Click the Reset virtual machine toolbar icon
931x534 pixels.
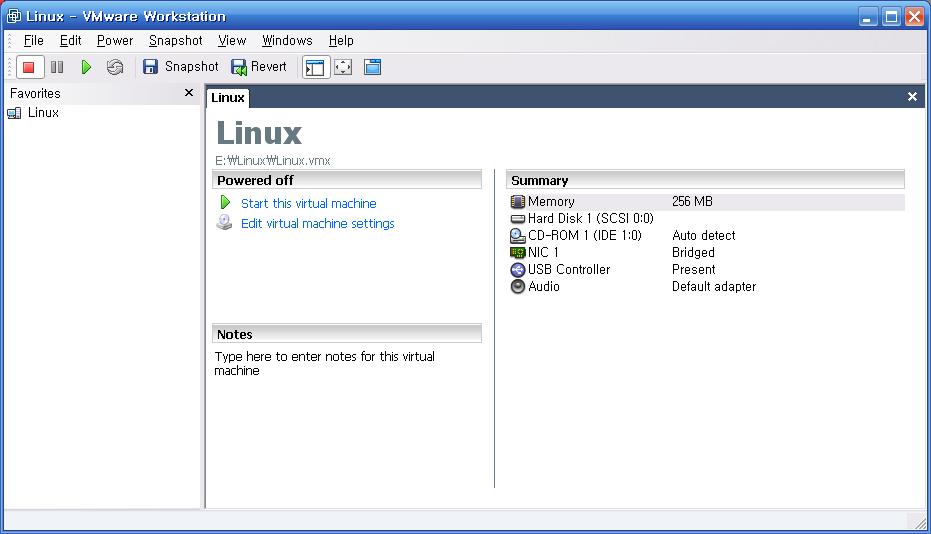[x=115, y=67]
